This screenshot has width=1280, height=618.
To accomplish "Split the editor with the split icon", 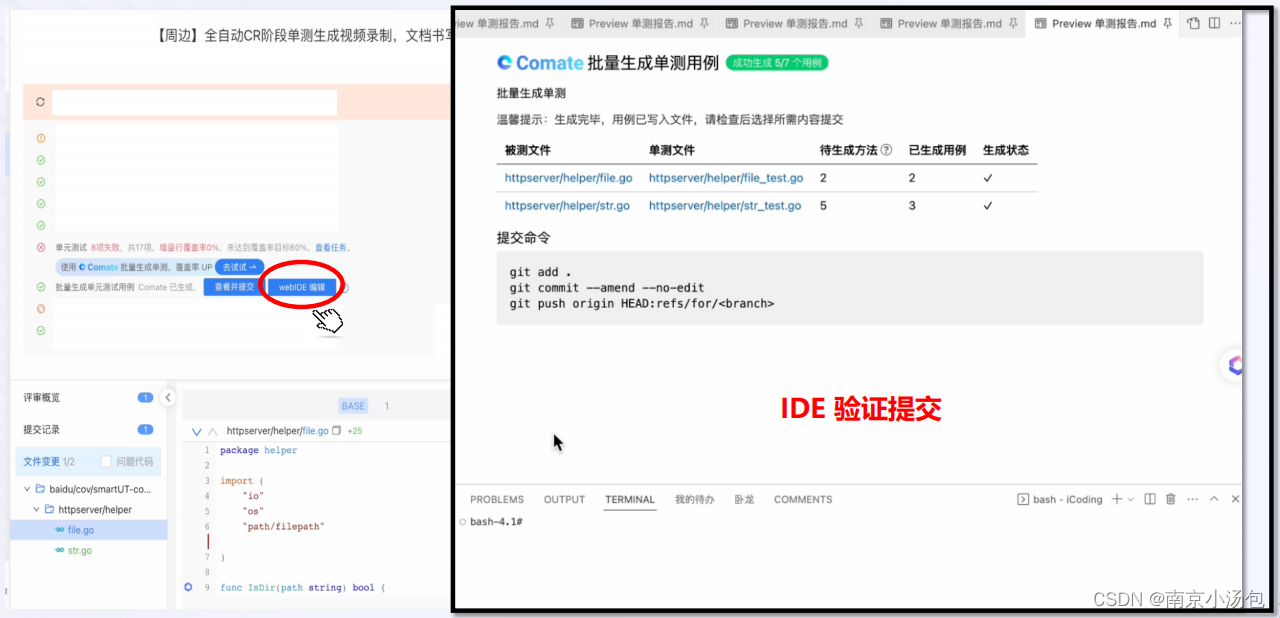I will point(1213,23).
